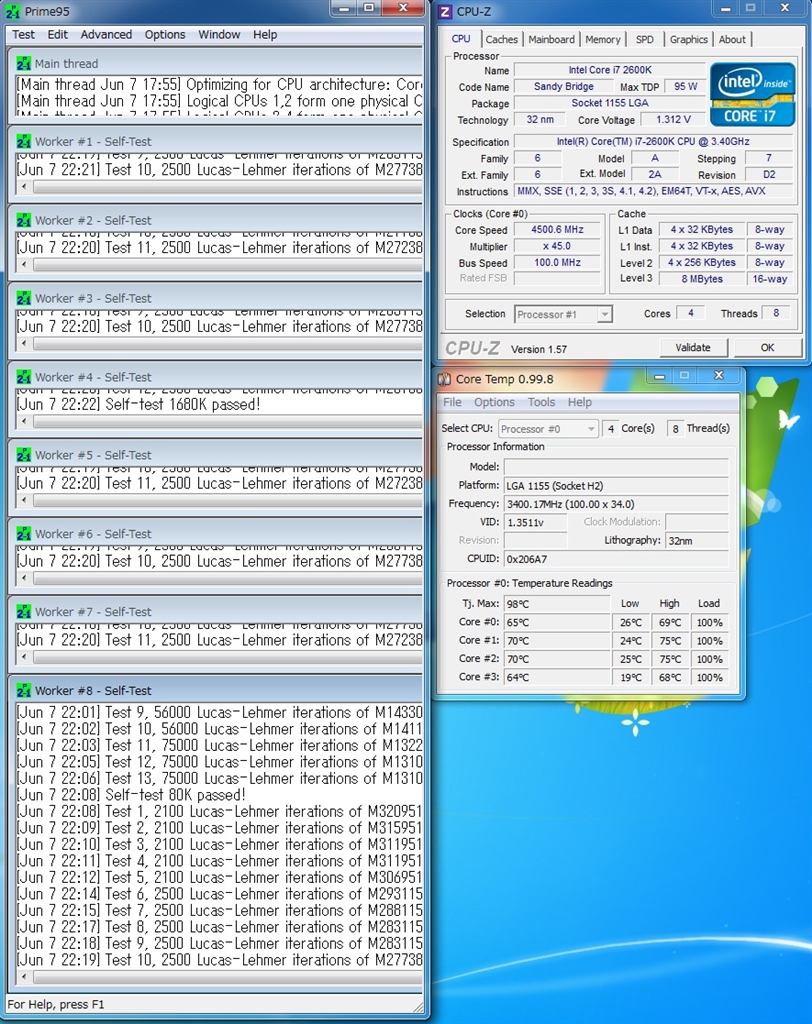The height and width of the screenshot is (1024, 812).
Task: Click the Prime95 title bar icon
Action: tap(13, 11)
